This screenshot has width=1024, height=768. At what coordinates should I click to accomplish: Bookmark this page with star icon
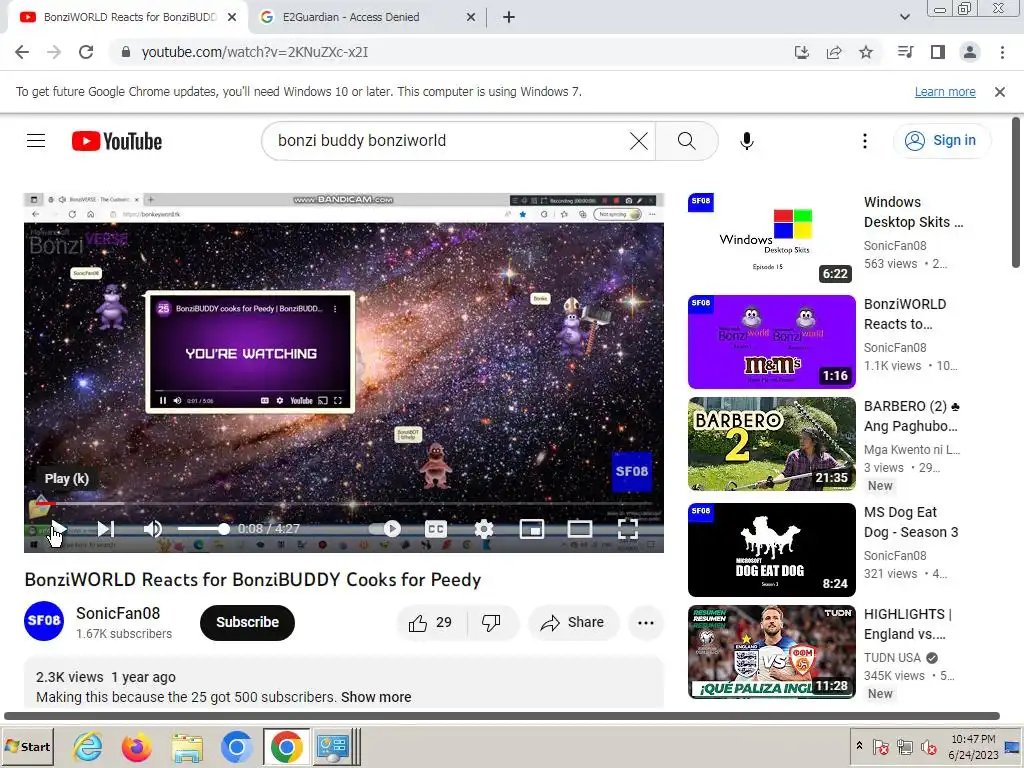866,52
